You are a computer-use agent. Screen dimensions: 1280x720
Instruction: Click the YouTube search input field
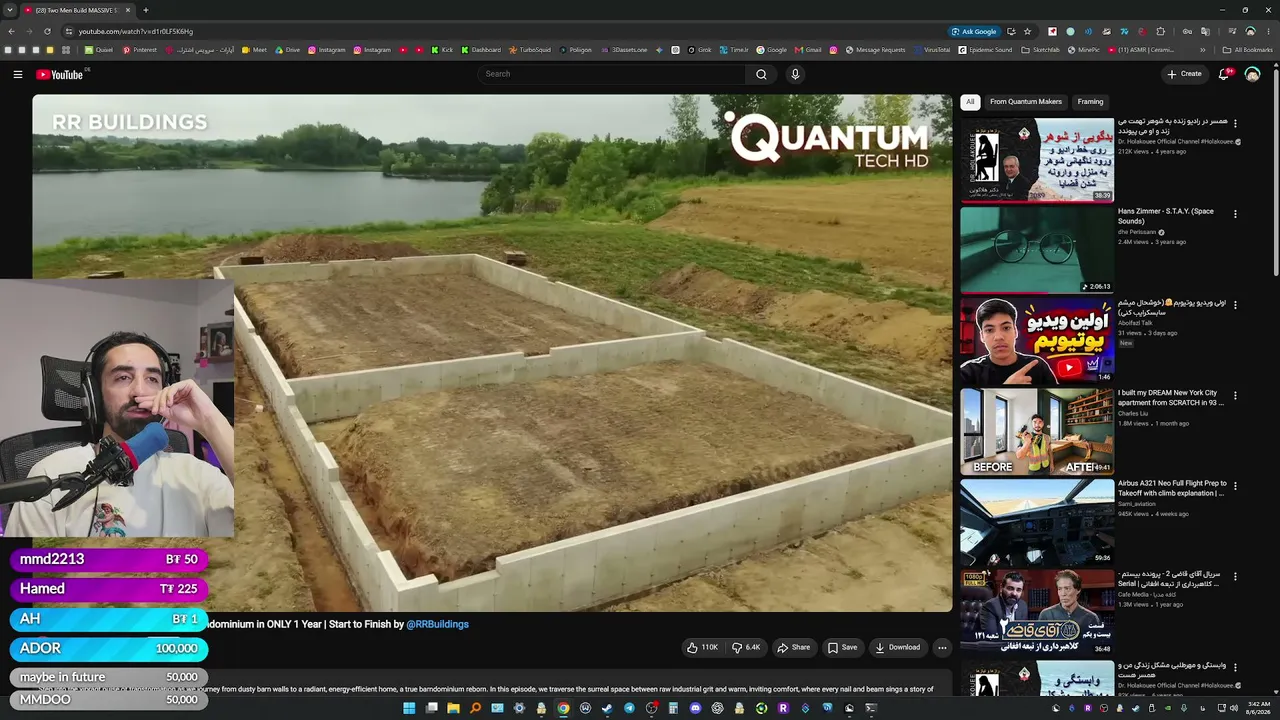point(612,74)
